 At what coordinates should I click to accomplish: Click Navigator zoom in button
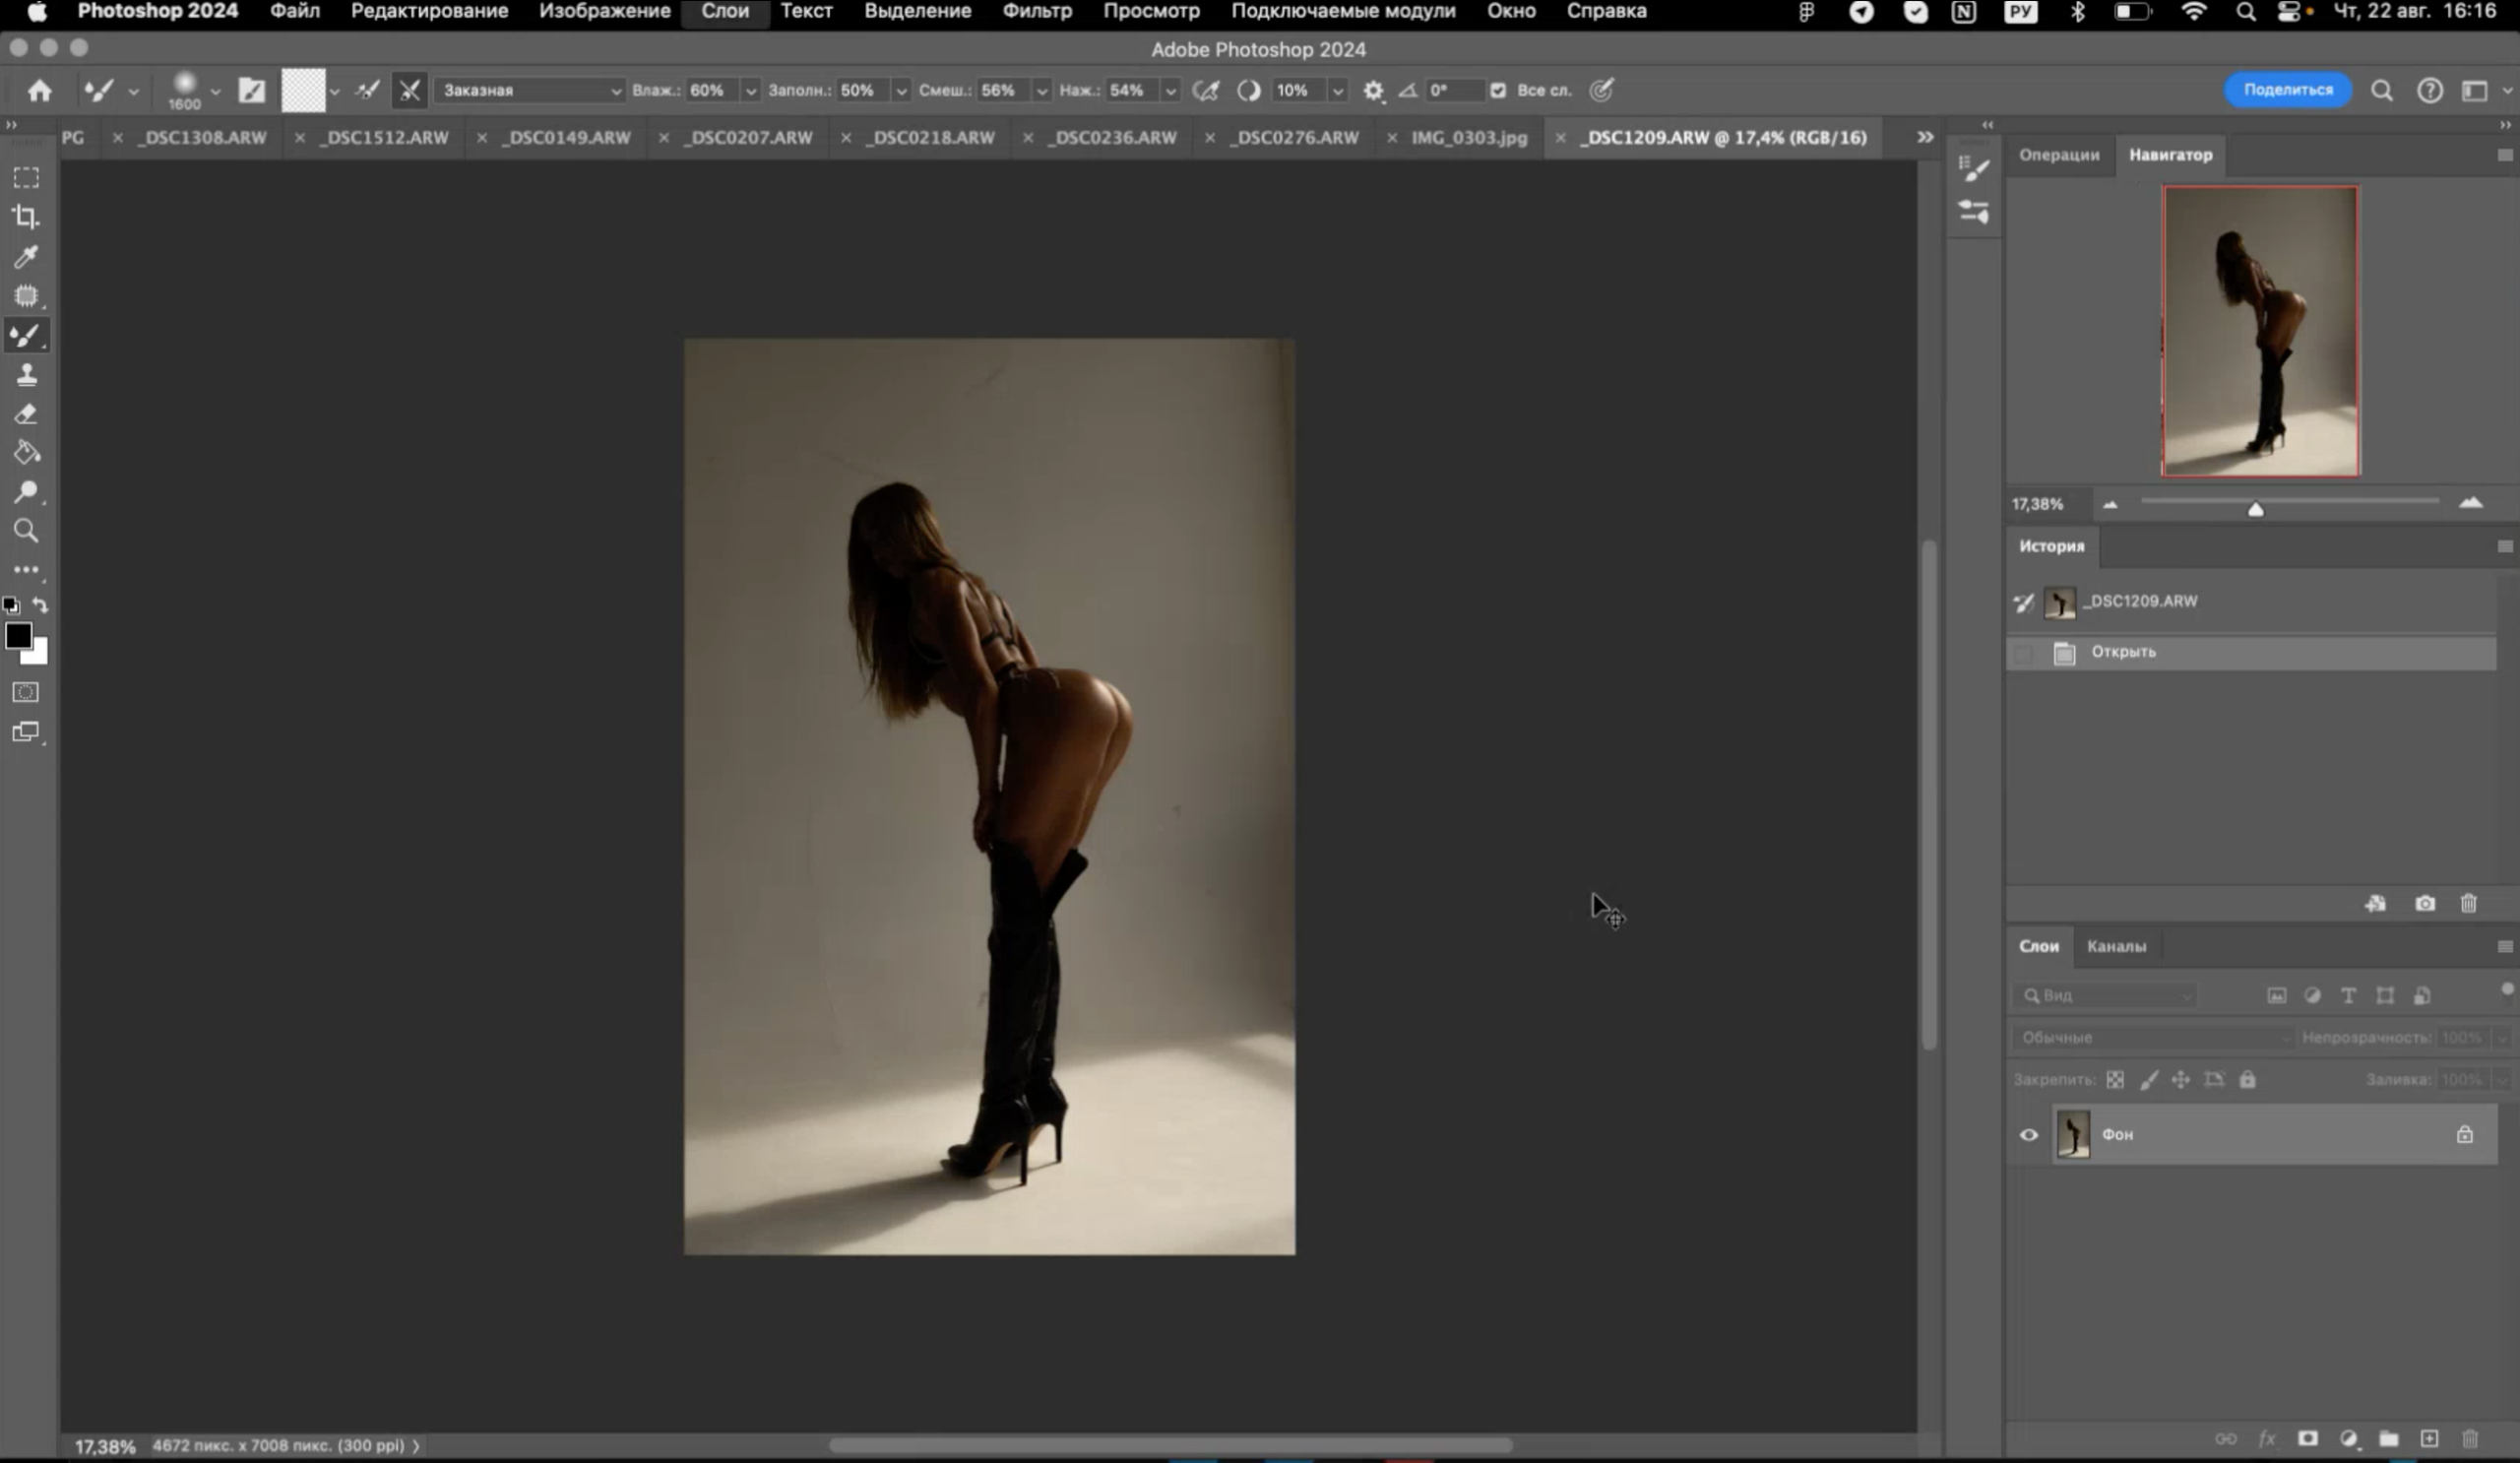coord(2470,503)
